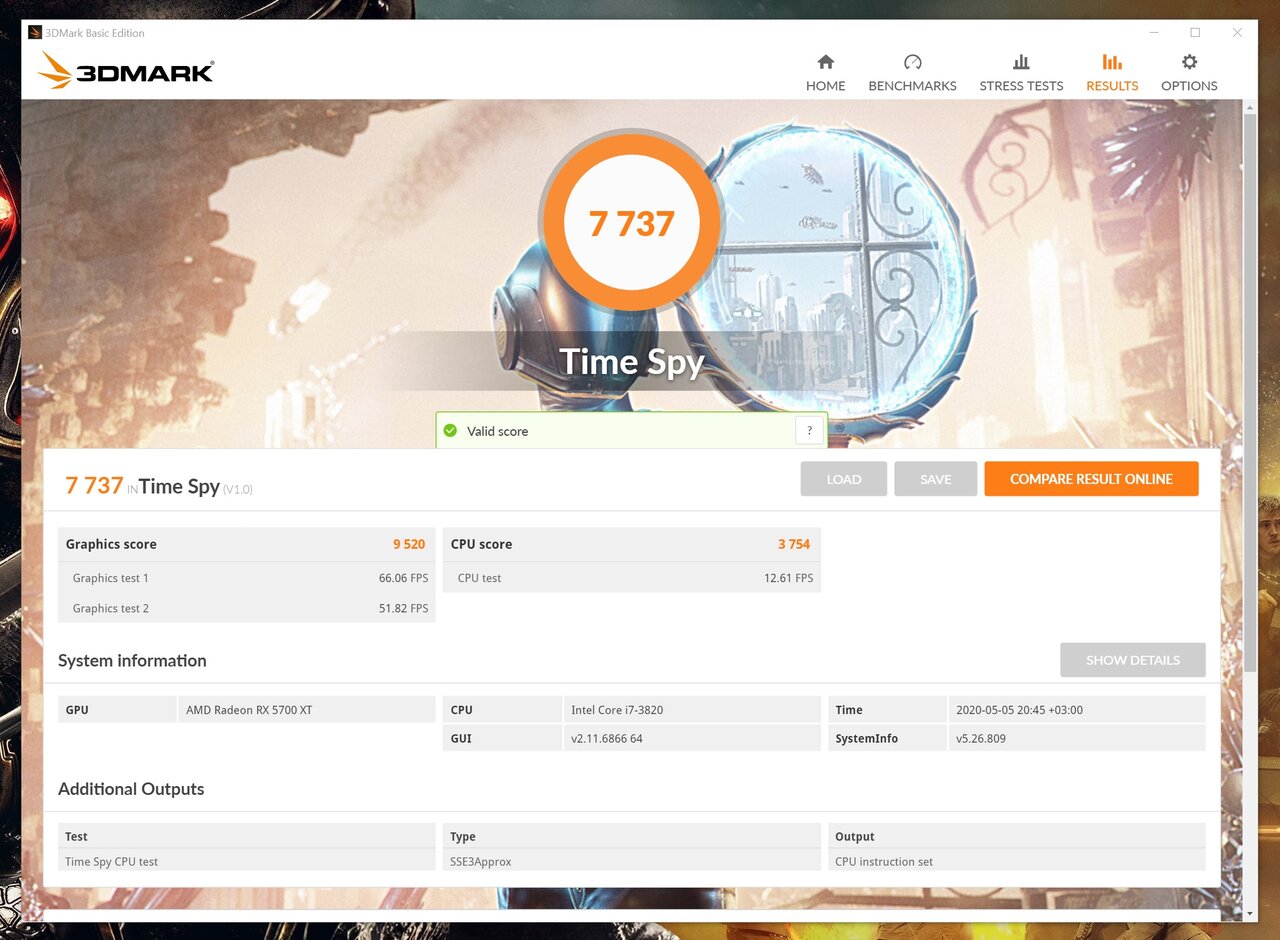Screen dimensions: 1280x940
Task: Click the Time Spy CPU test cell
Action: tap(246, 861)
